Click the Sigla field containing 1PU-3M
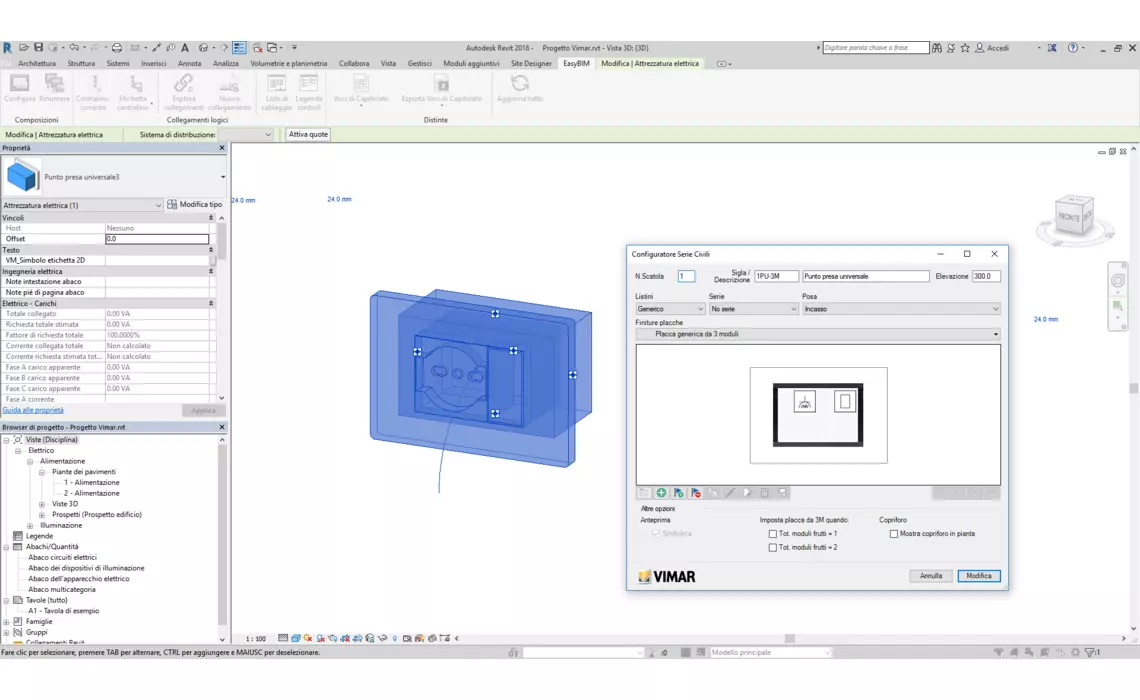 coord(776,276)
